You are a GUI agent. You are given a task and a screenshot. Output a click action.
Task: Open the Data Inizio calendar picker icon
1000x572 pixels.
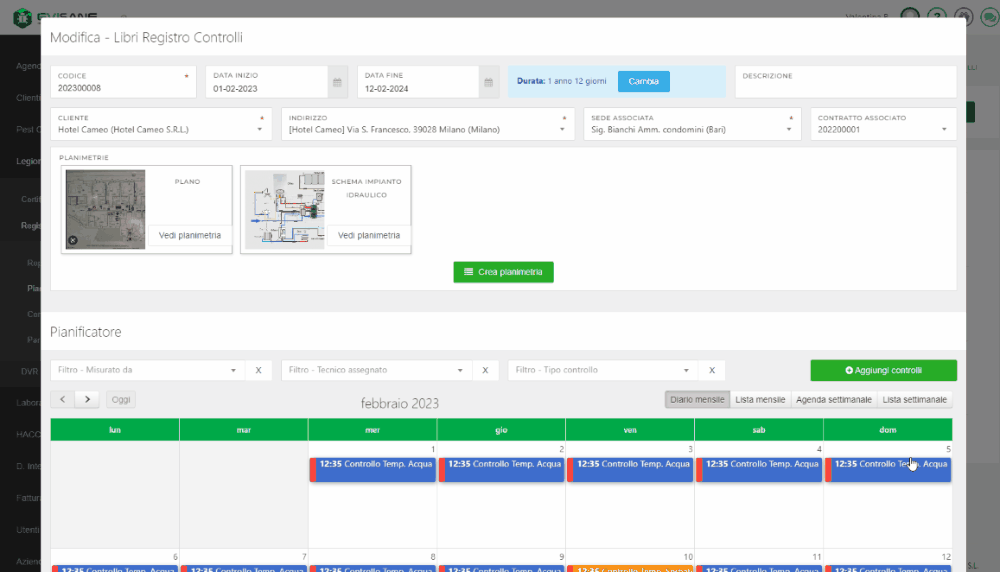338,82
